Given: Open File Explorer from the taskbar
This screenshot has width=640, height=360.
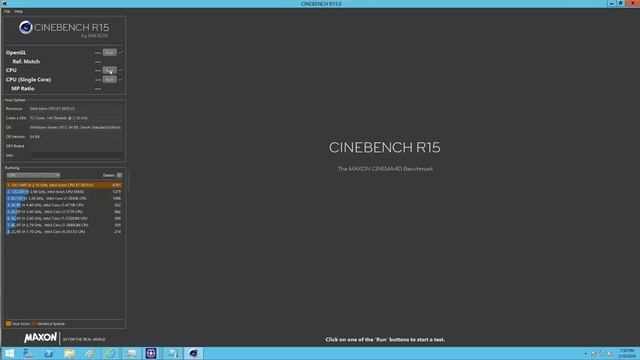Looking at the screenshot, I should click(69, 353).
